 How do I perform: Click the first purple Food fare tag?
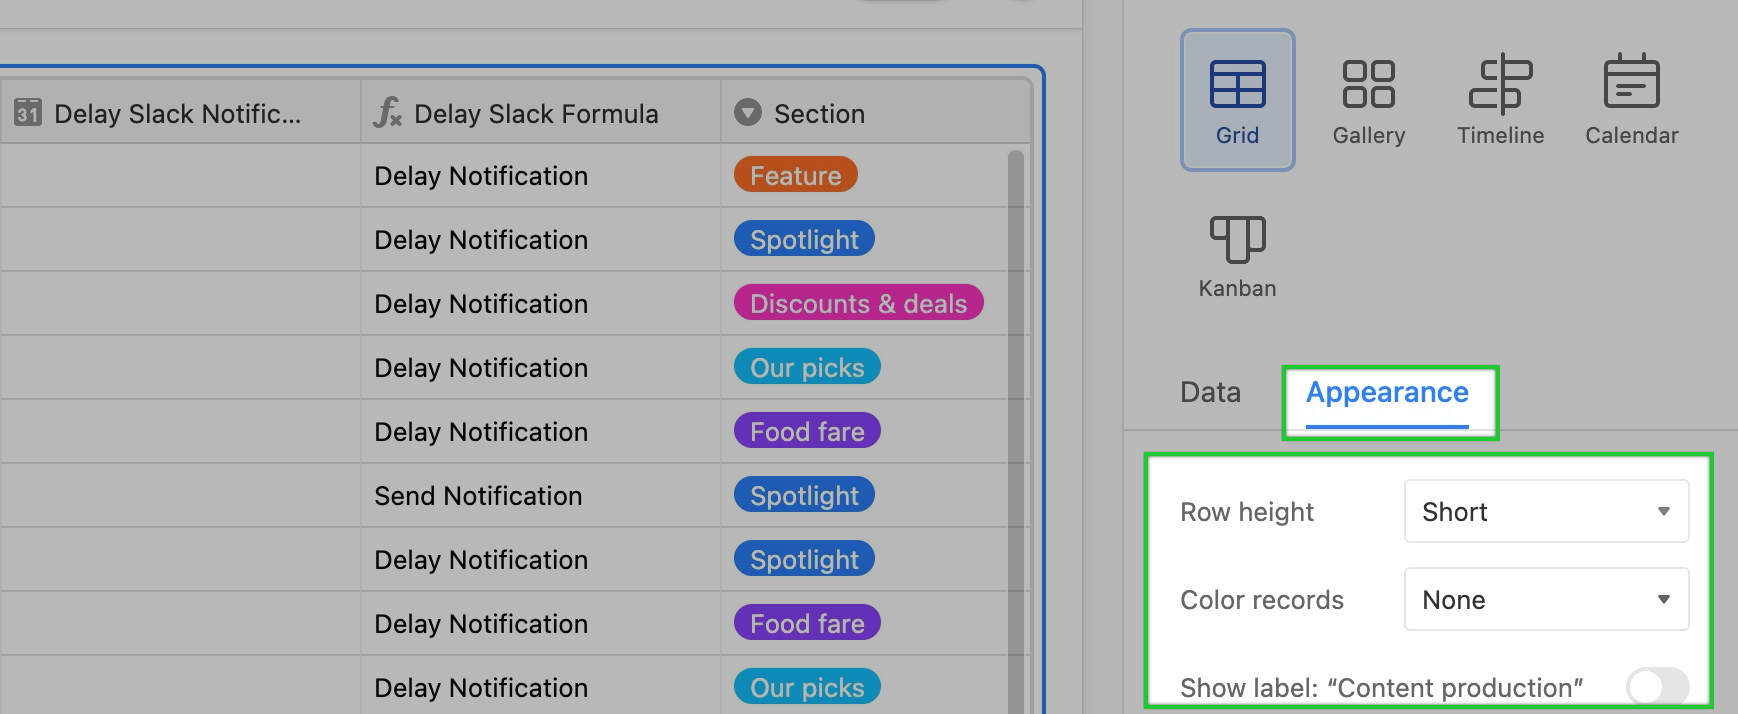point(807,431)
